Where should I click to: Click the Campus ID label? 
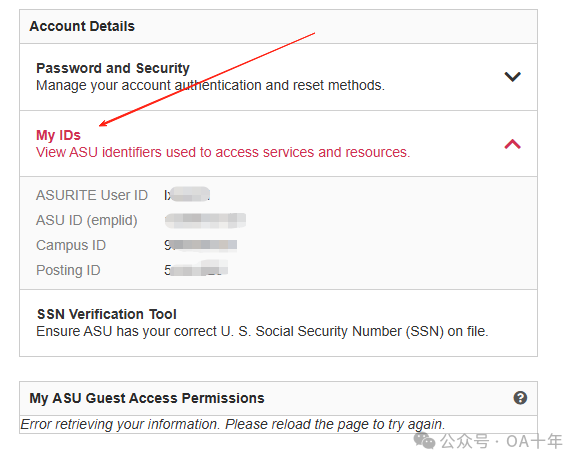tap(71, 245)
